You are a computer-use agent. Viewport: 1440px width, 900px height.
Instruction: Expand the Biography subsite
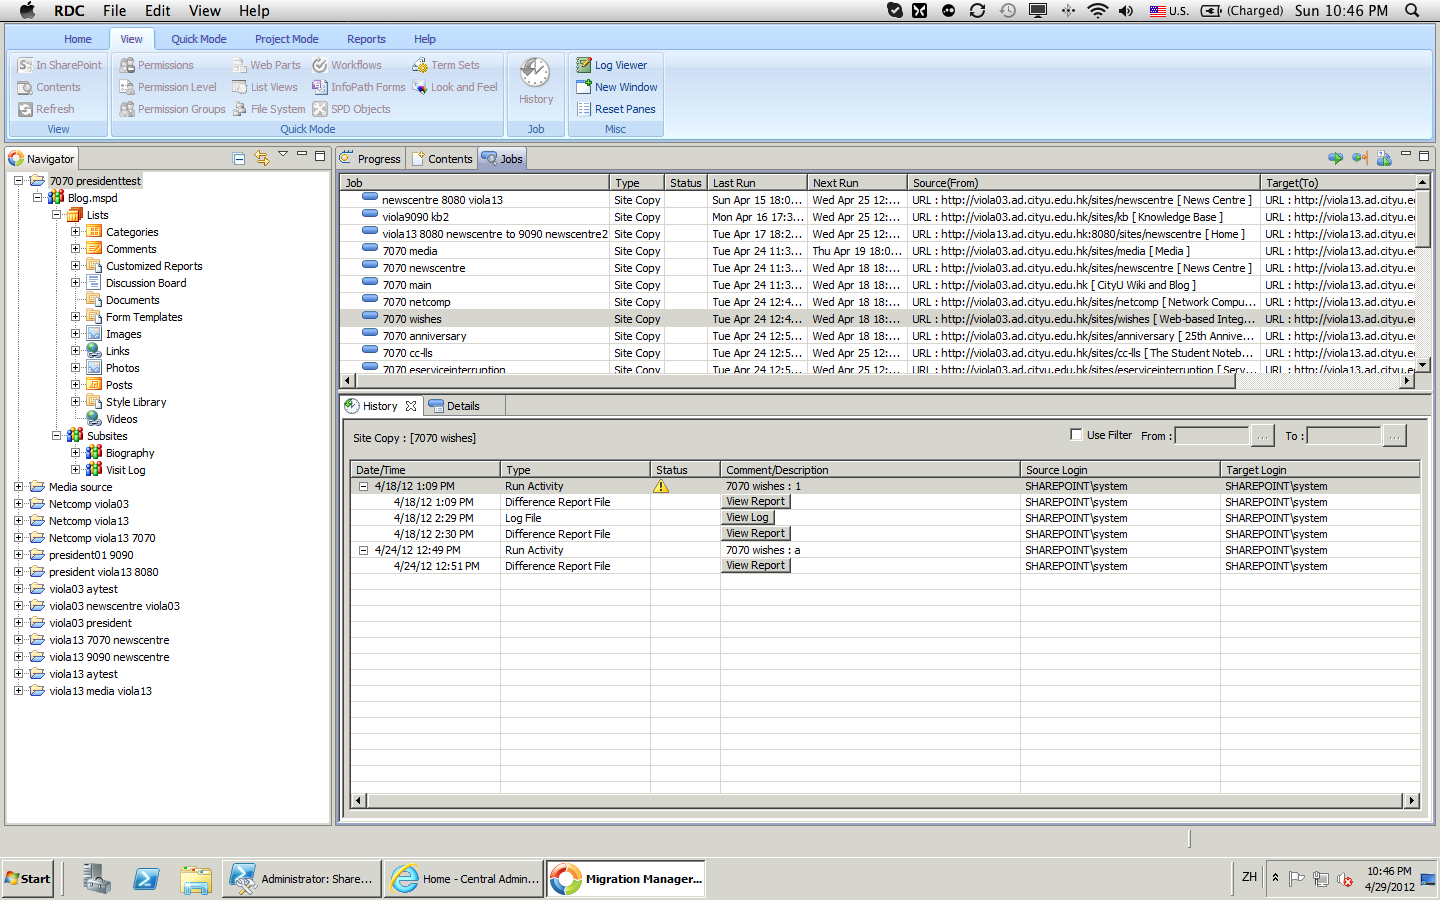[75, 453]
